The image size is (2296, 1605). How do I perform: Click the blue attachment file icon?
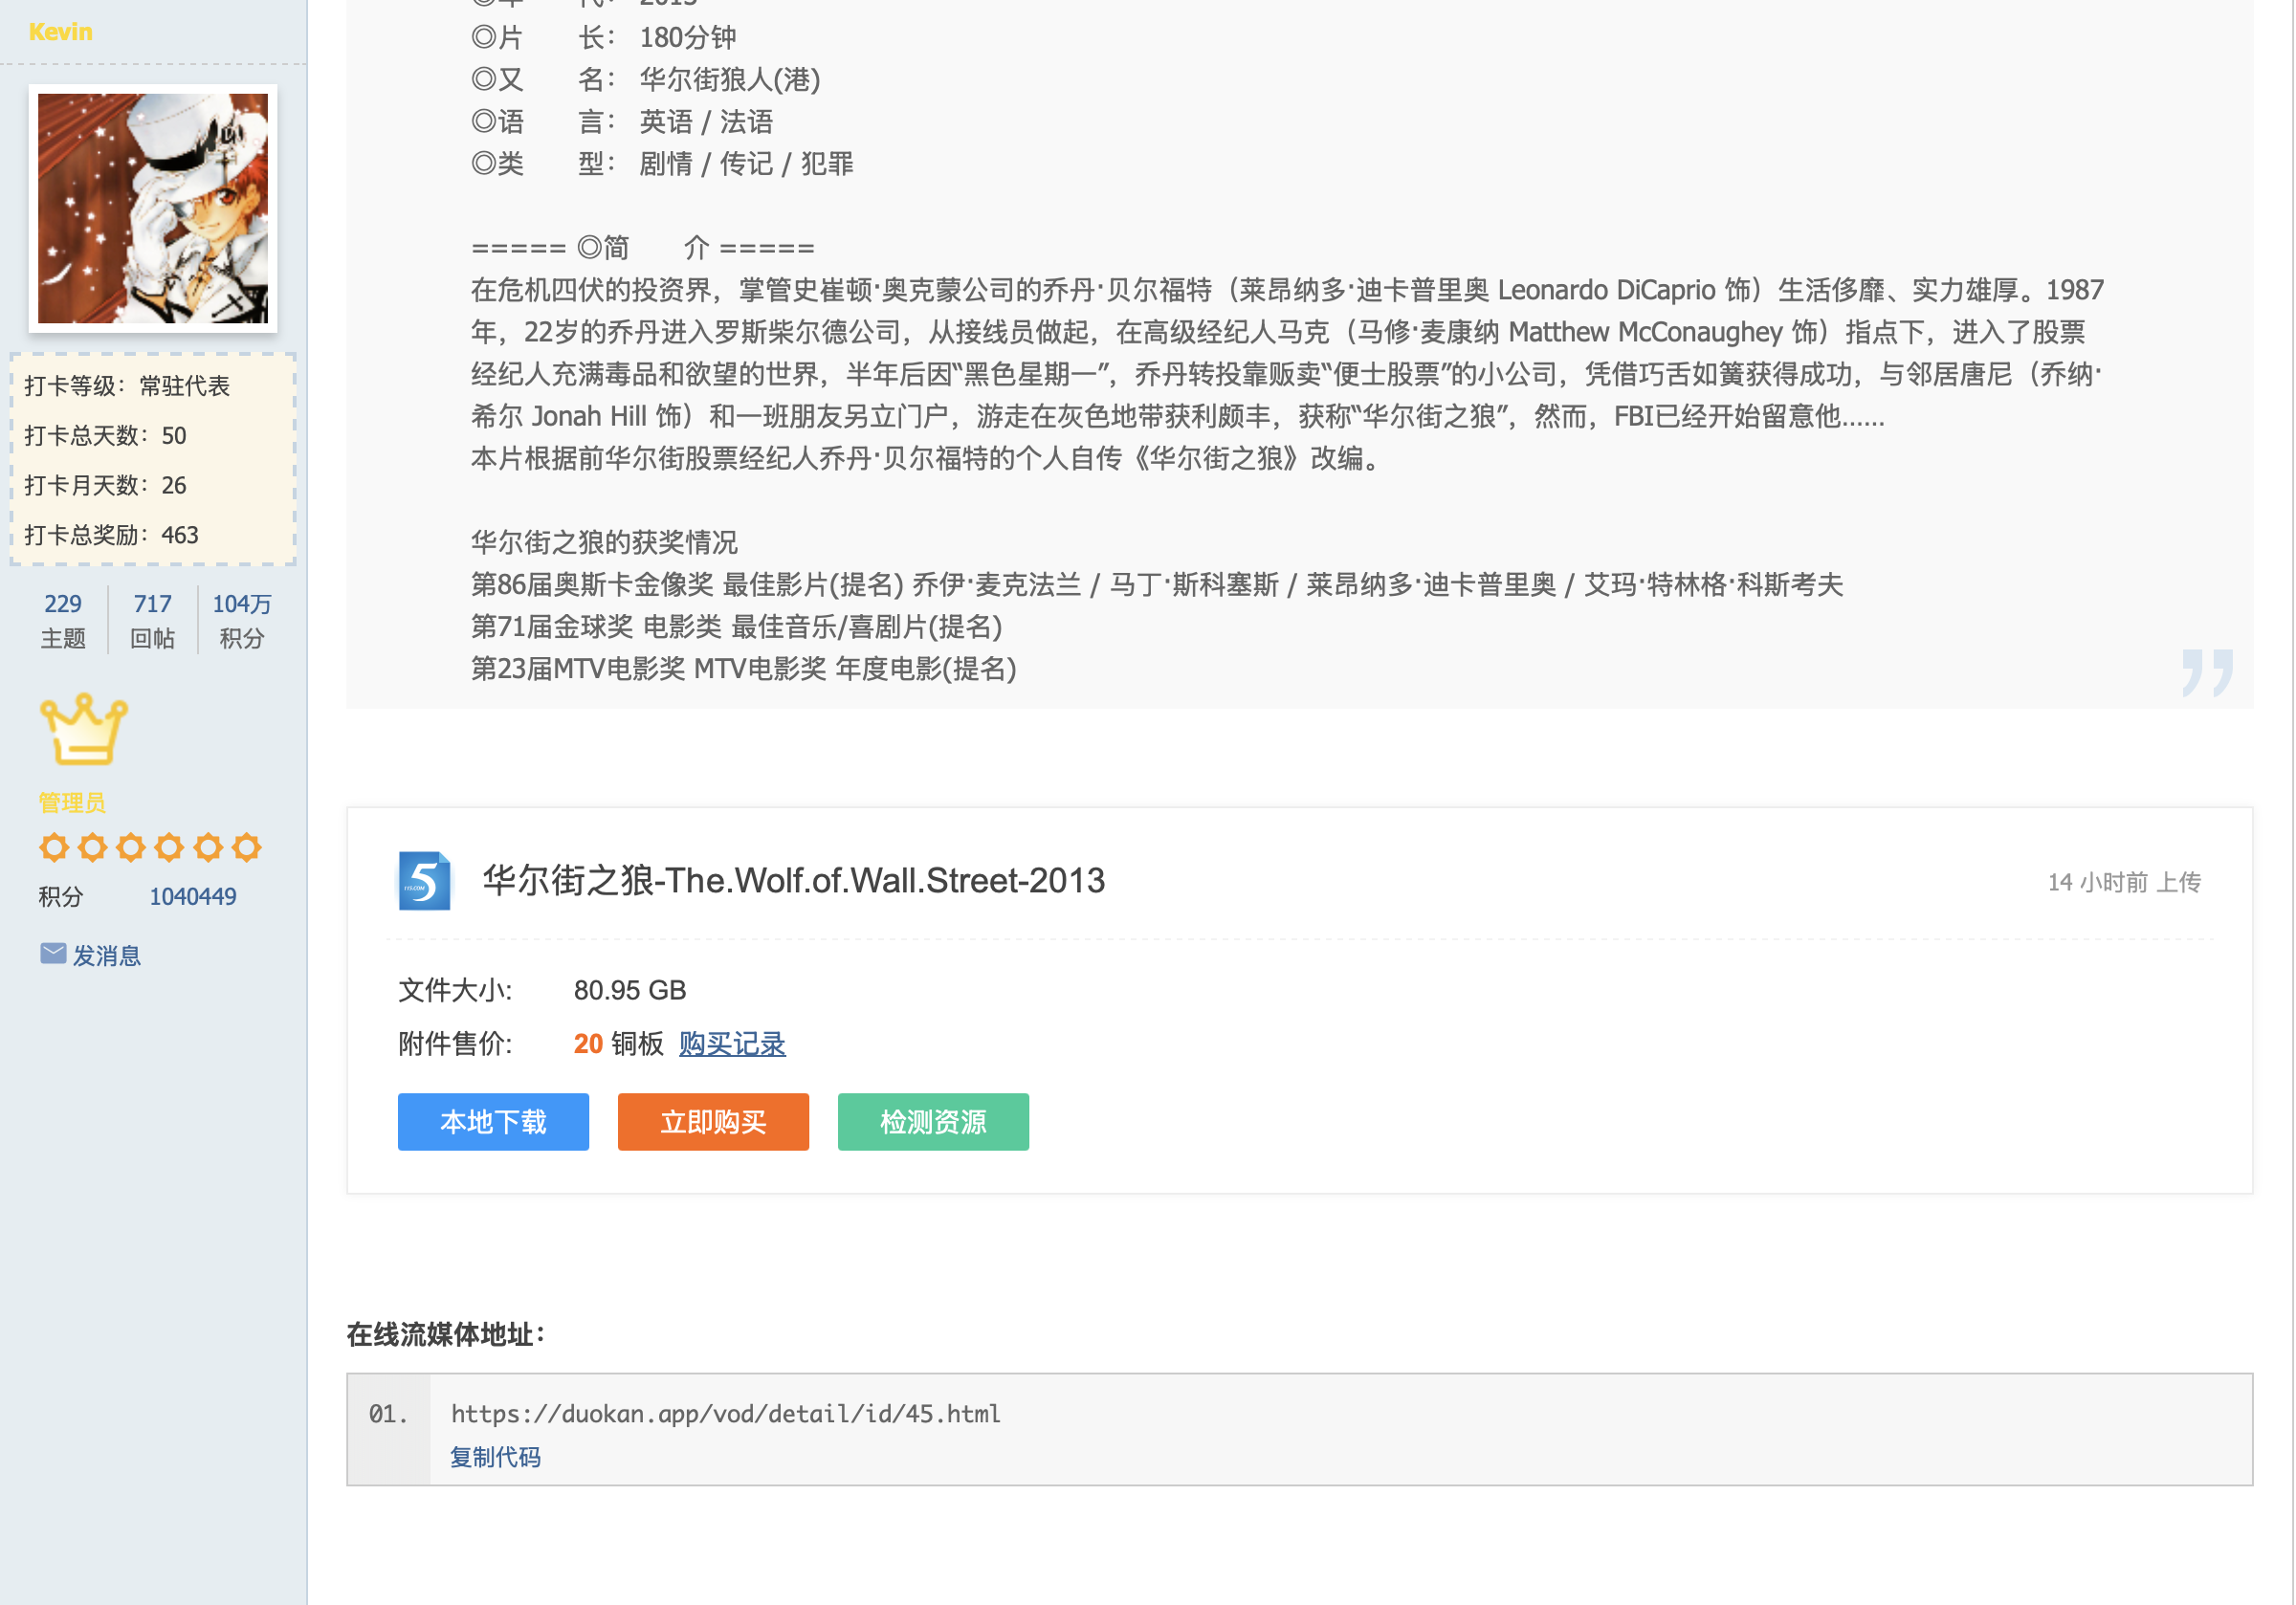pos(424,880)
